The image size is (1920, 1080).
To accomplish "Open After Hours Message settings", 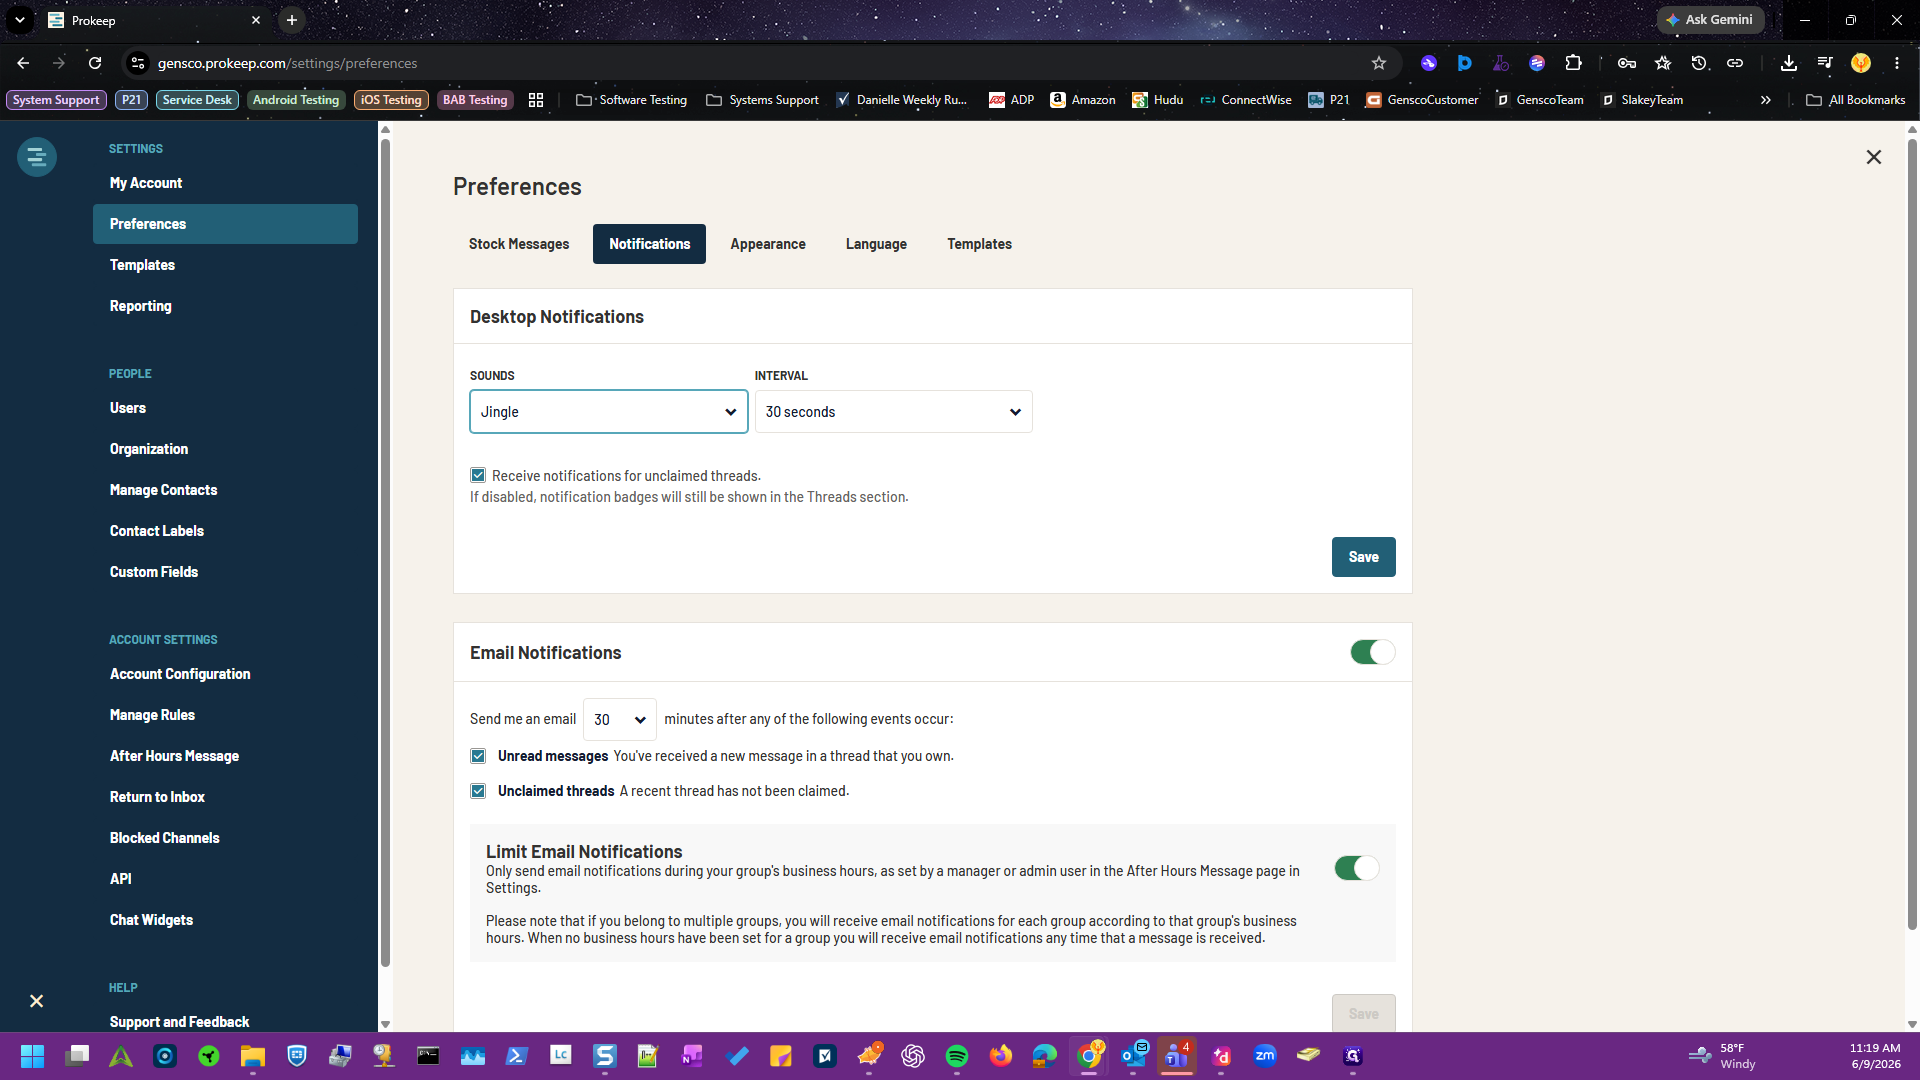I will [x=174, y=756].
